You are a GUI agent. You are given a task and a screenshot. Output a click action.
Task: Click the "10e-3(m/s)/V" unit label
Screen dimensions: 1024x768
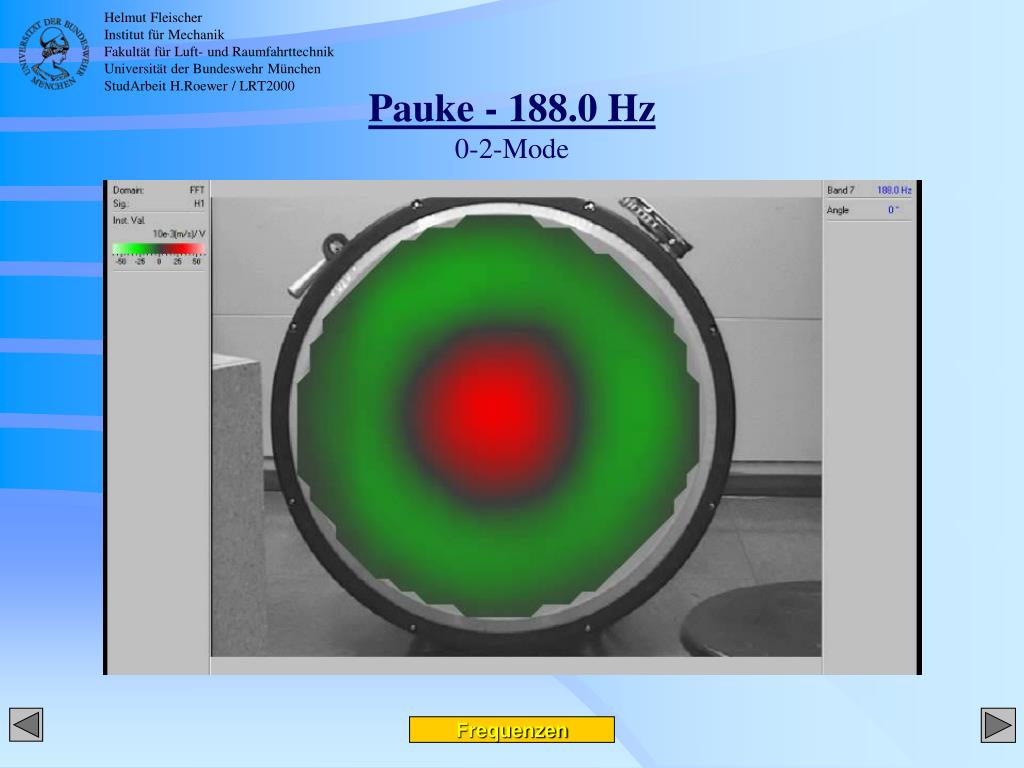click(x=179, y=234)
